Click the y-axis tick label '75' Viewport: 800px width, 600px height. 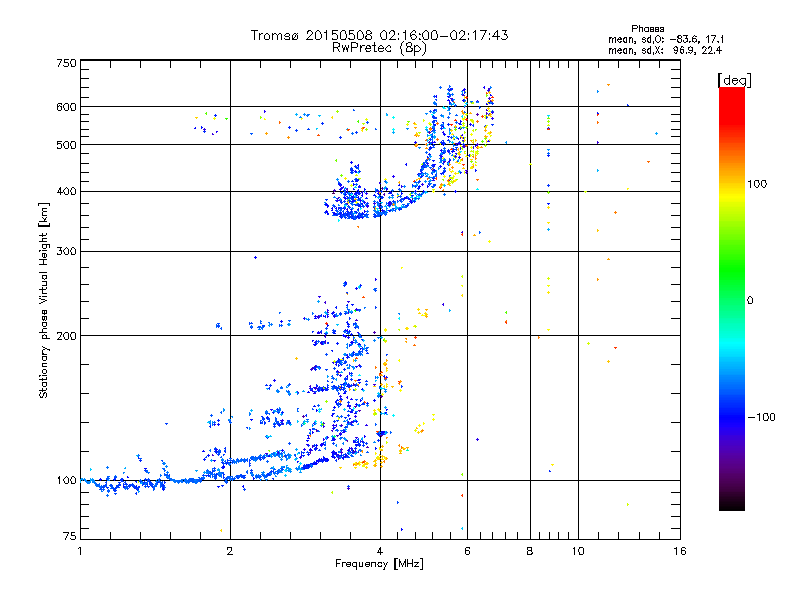click(70, 536)
